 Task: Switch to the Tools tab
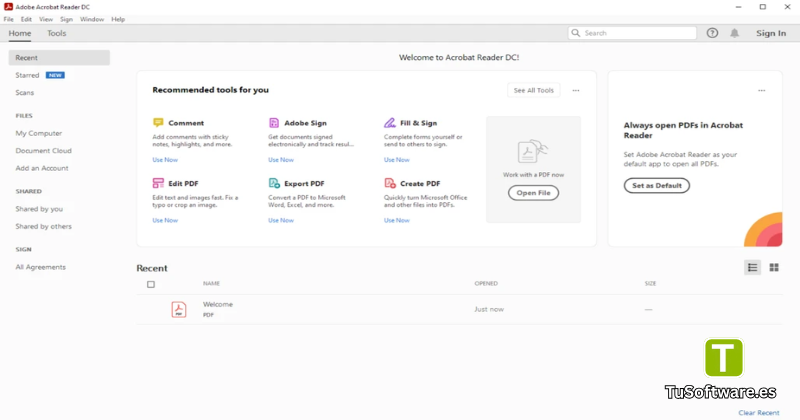(57, 33)
